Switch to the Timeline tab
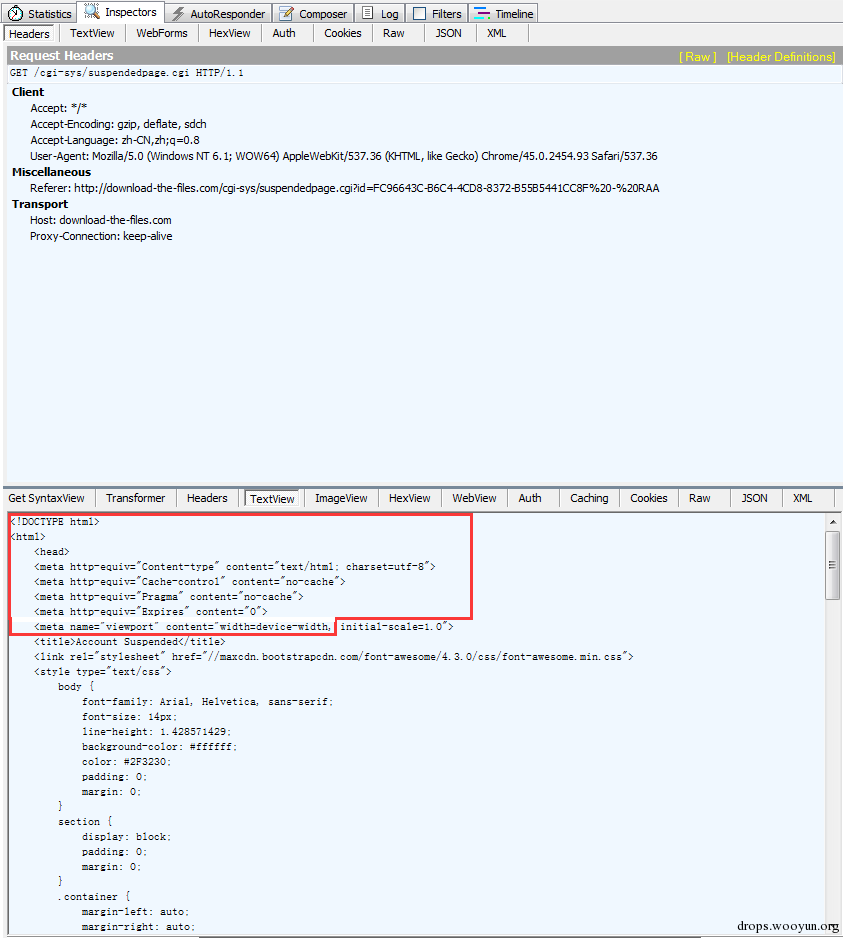Screen dimensions: 843x938 pos(504,13)
